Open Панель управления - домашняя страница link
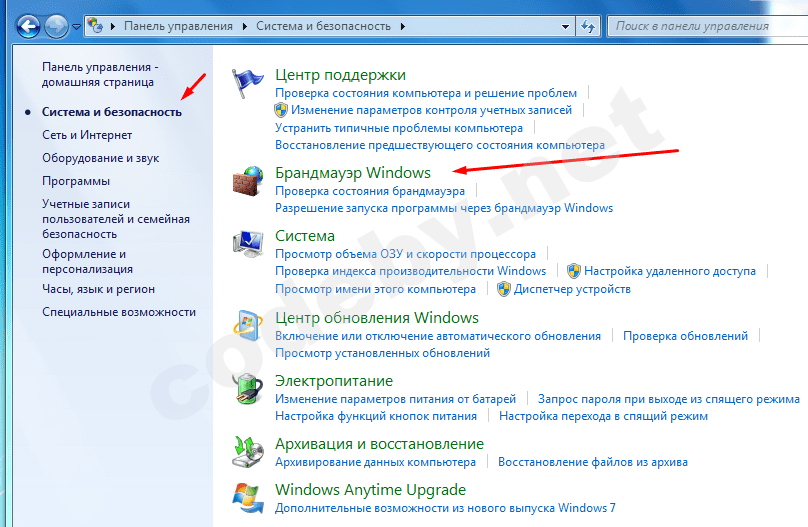The width and height of the screenshot is (808, 527). click(100, 74)
